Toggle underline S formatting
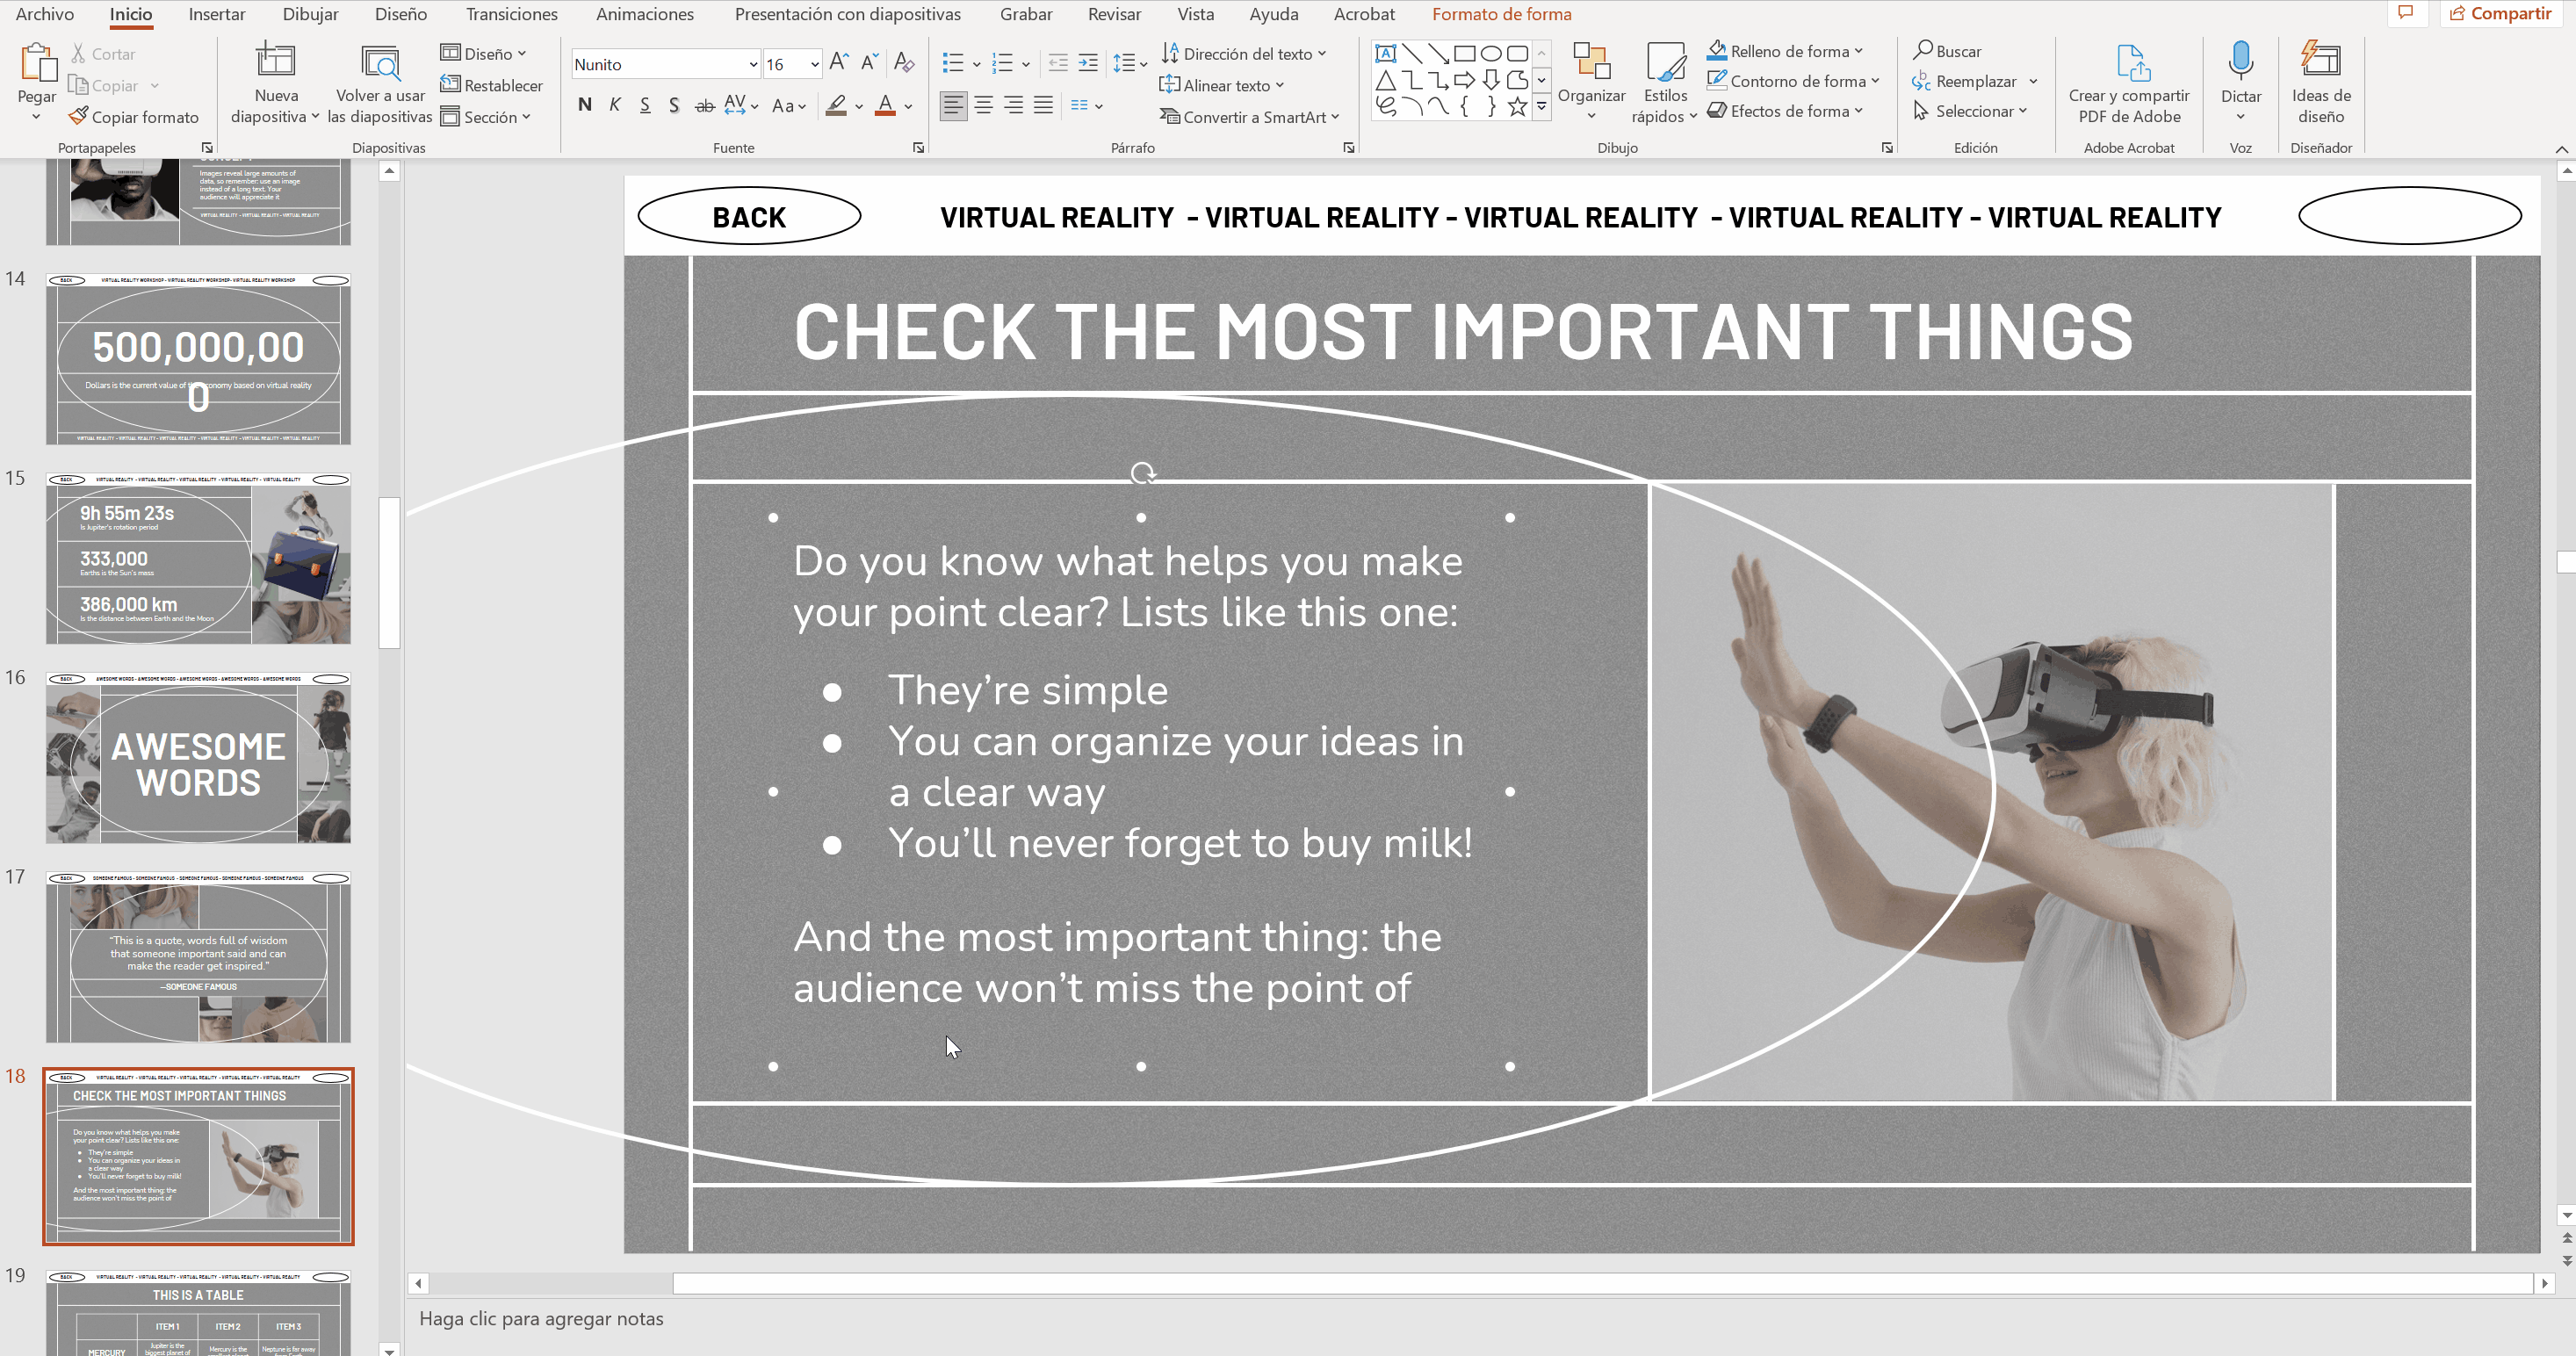 (645, 105)
